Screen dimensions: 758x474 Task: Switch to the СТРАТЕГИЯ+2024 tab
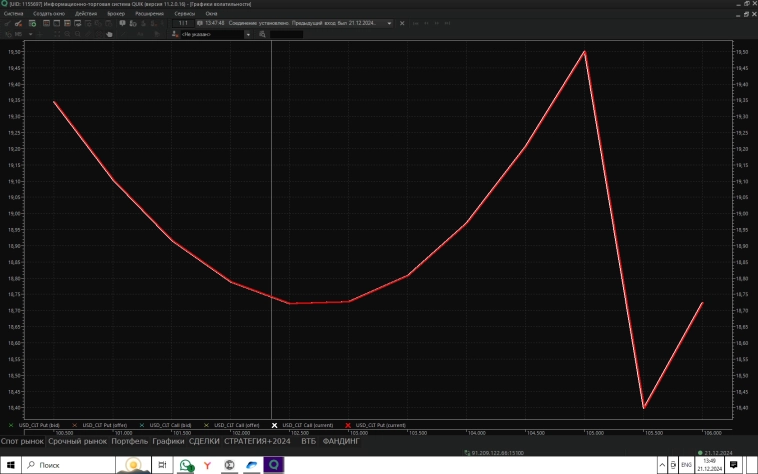tap(258, 440)
